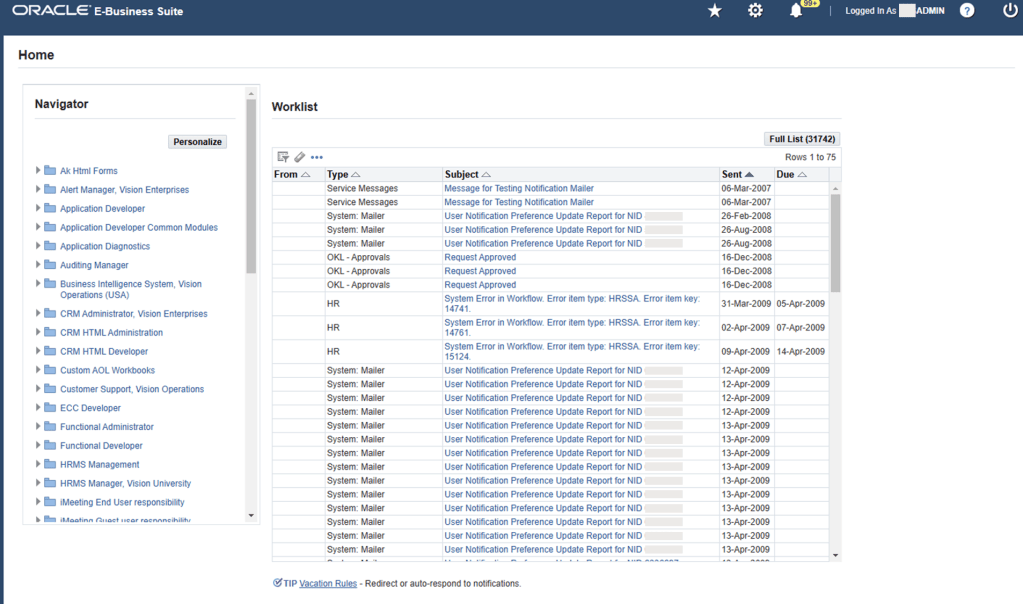The width and height of the screenshot is (1023, 604).
Task: Expand HRMS Management in Navigator
Action: point(38,464)
